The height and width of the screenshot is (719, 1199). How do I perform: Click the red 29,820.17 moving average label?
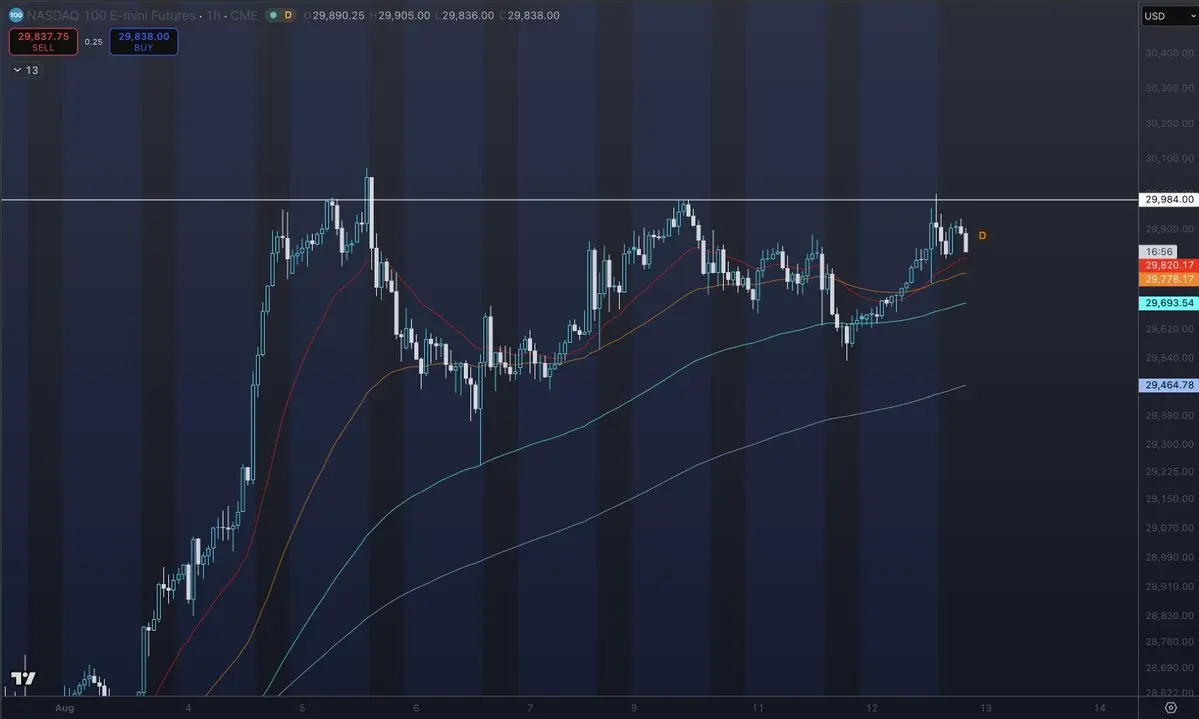click(x=1169, y=265)
